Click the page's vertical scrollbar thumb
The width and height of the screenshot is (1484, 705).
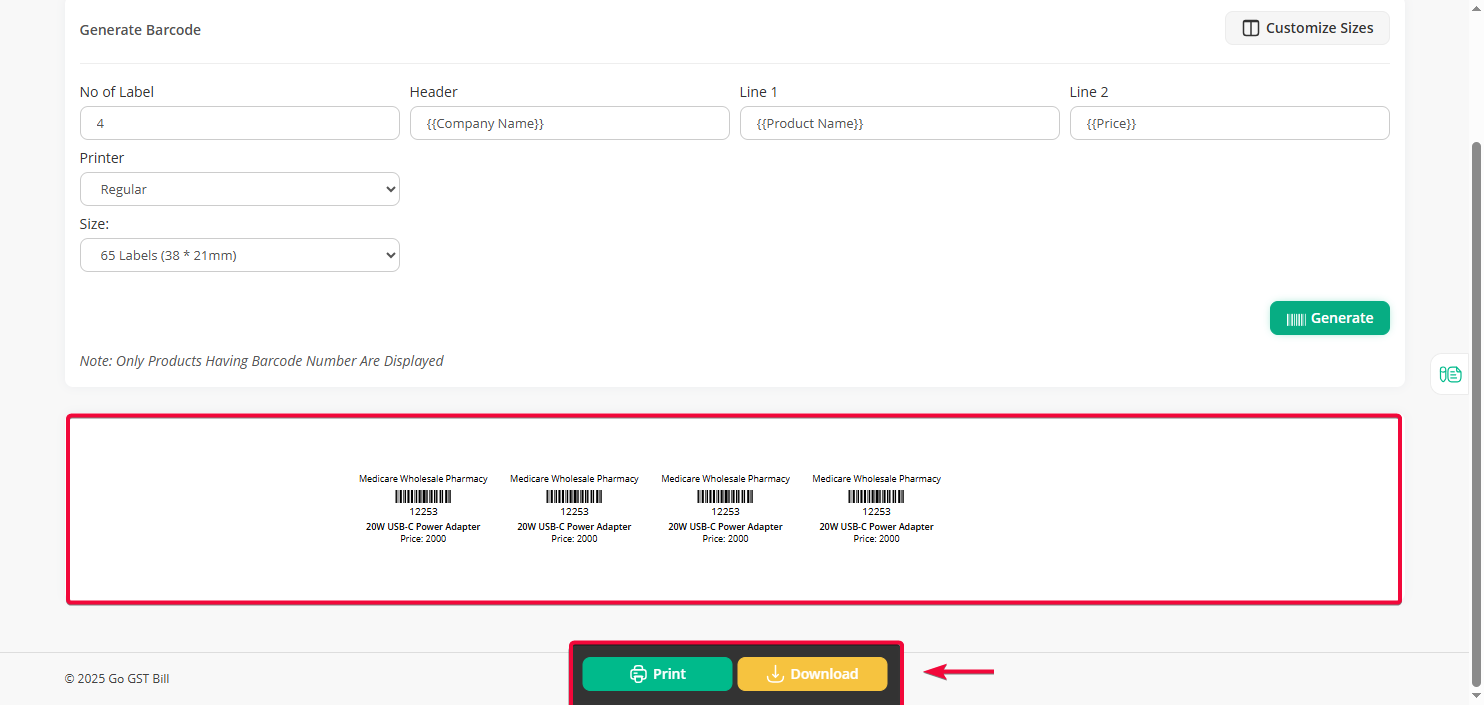tap(1475, 400)
